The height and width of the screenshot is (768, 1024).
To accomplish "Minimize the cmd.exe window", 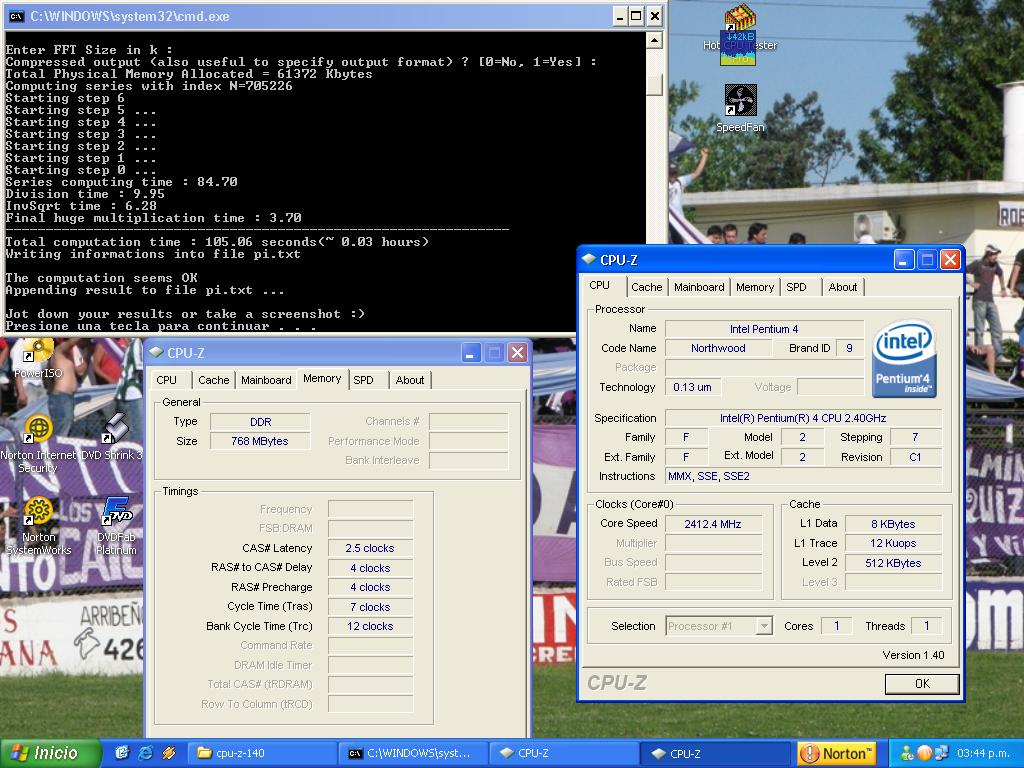I will [620, 16].
